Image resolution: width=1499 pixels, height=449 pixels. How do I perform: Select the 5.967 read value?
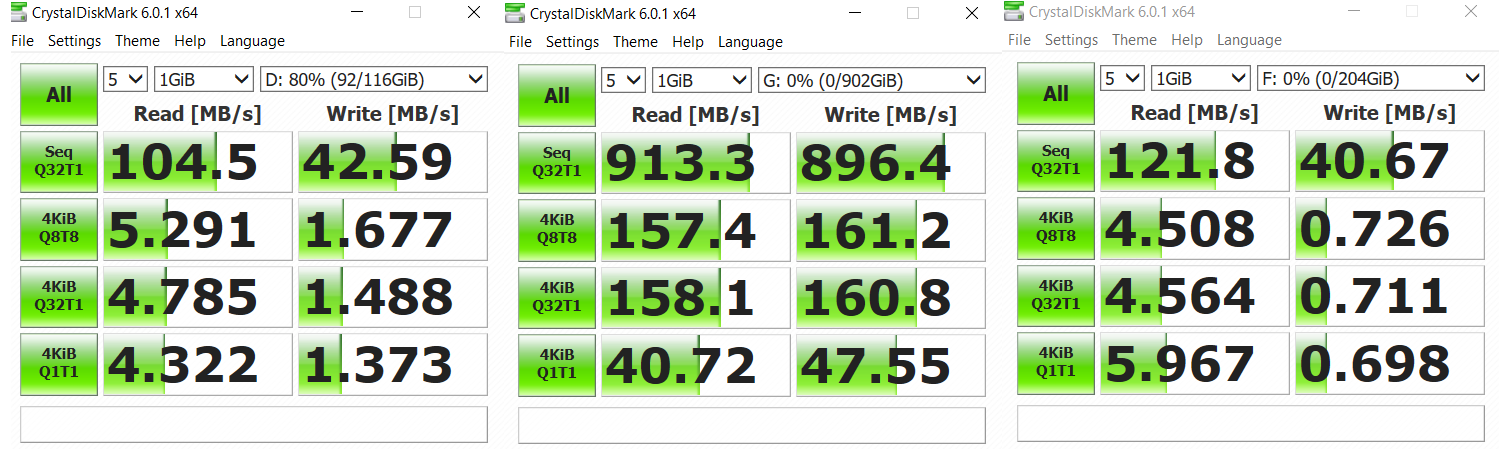(1195, 363)
